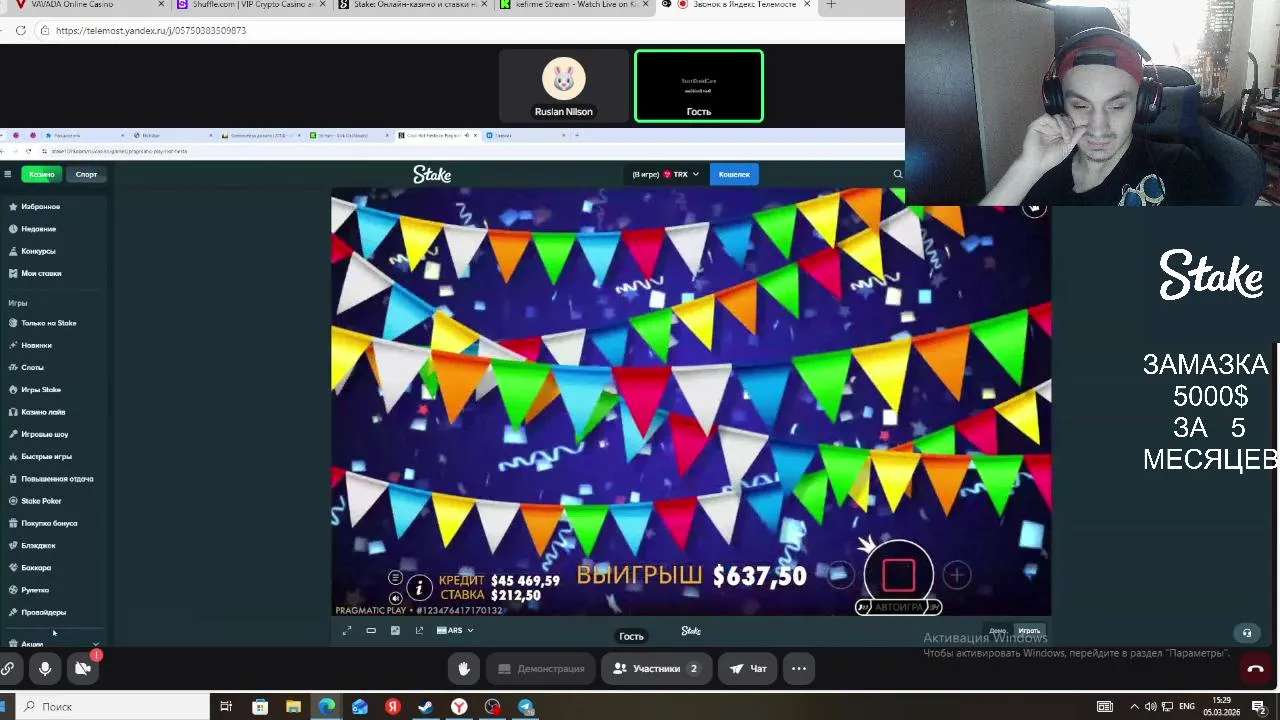Decrease the bet with the minus button
This screenshot has width=1280, height=720.
point(840,575)
